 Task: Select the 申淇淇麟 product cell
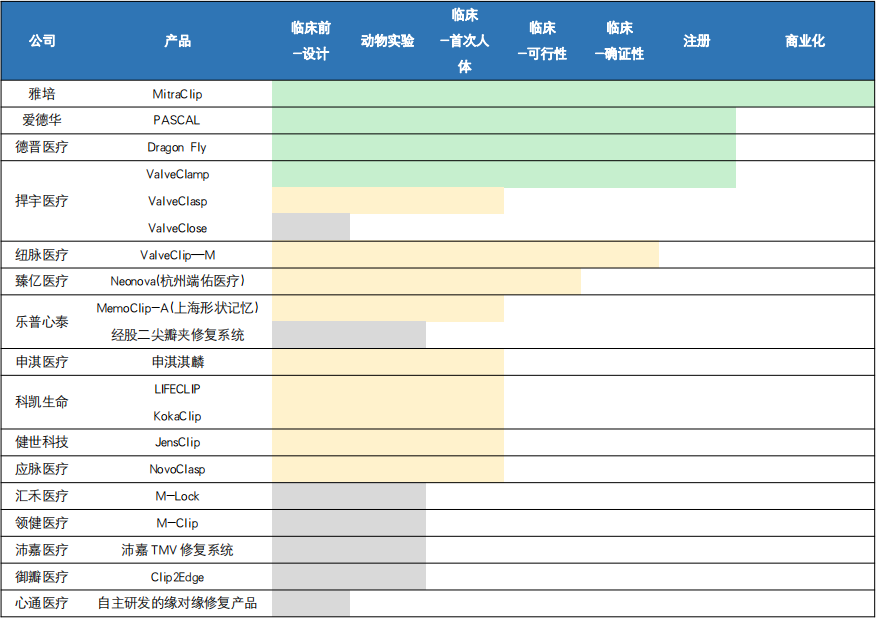(x=177, y=362)
